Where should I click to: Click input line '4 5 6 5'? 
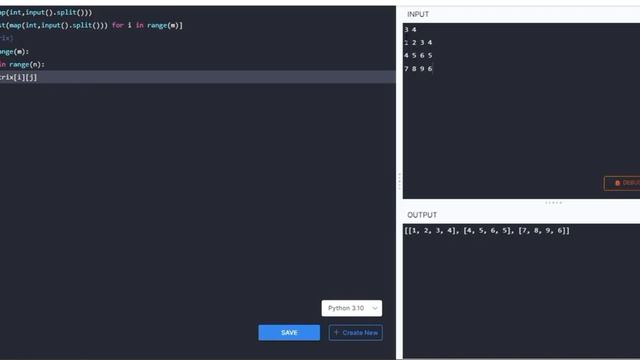418,56
